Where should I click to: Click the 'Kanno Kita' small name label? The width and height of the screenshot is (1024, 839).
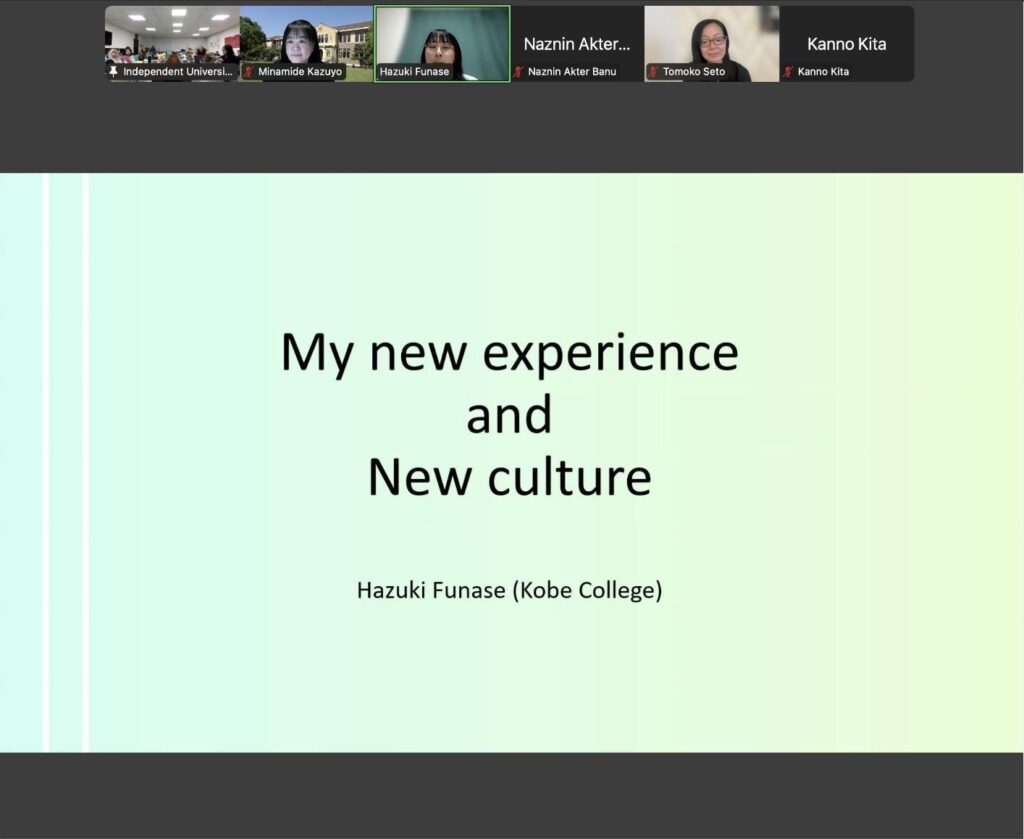point(824,72)
